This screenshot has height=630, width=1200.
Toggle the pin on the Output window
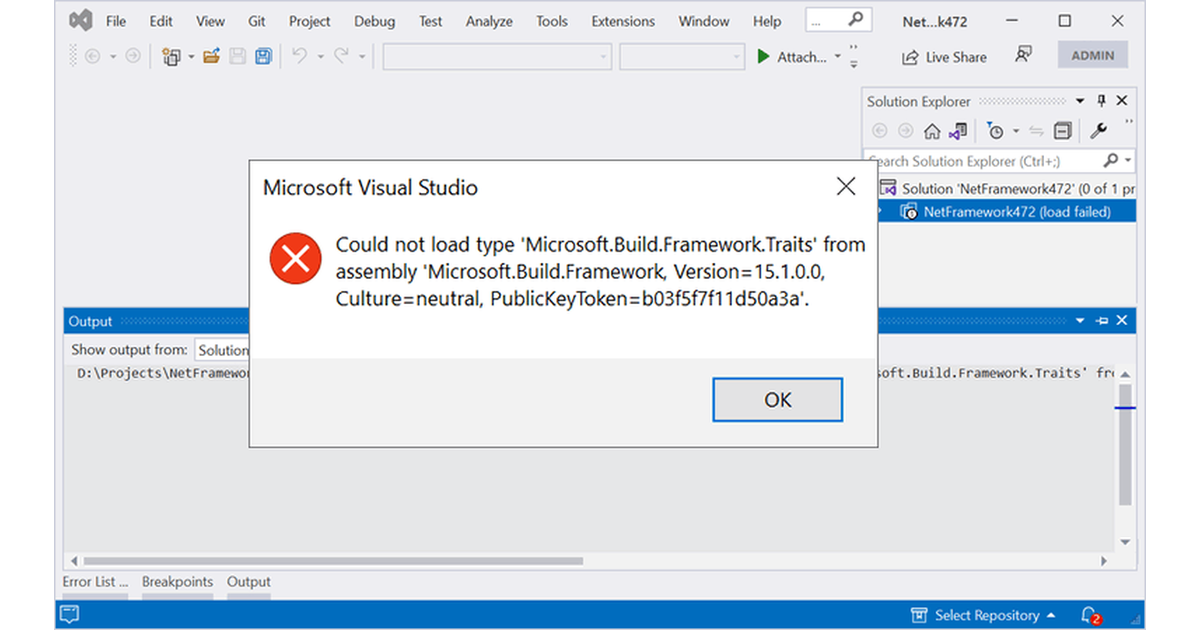coord(1101,320)
